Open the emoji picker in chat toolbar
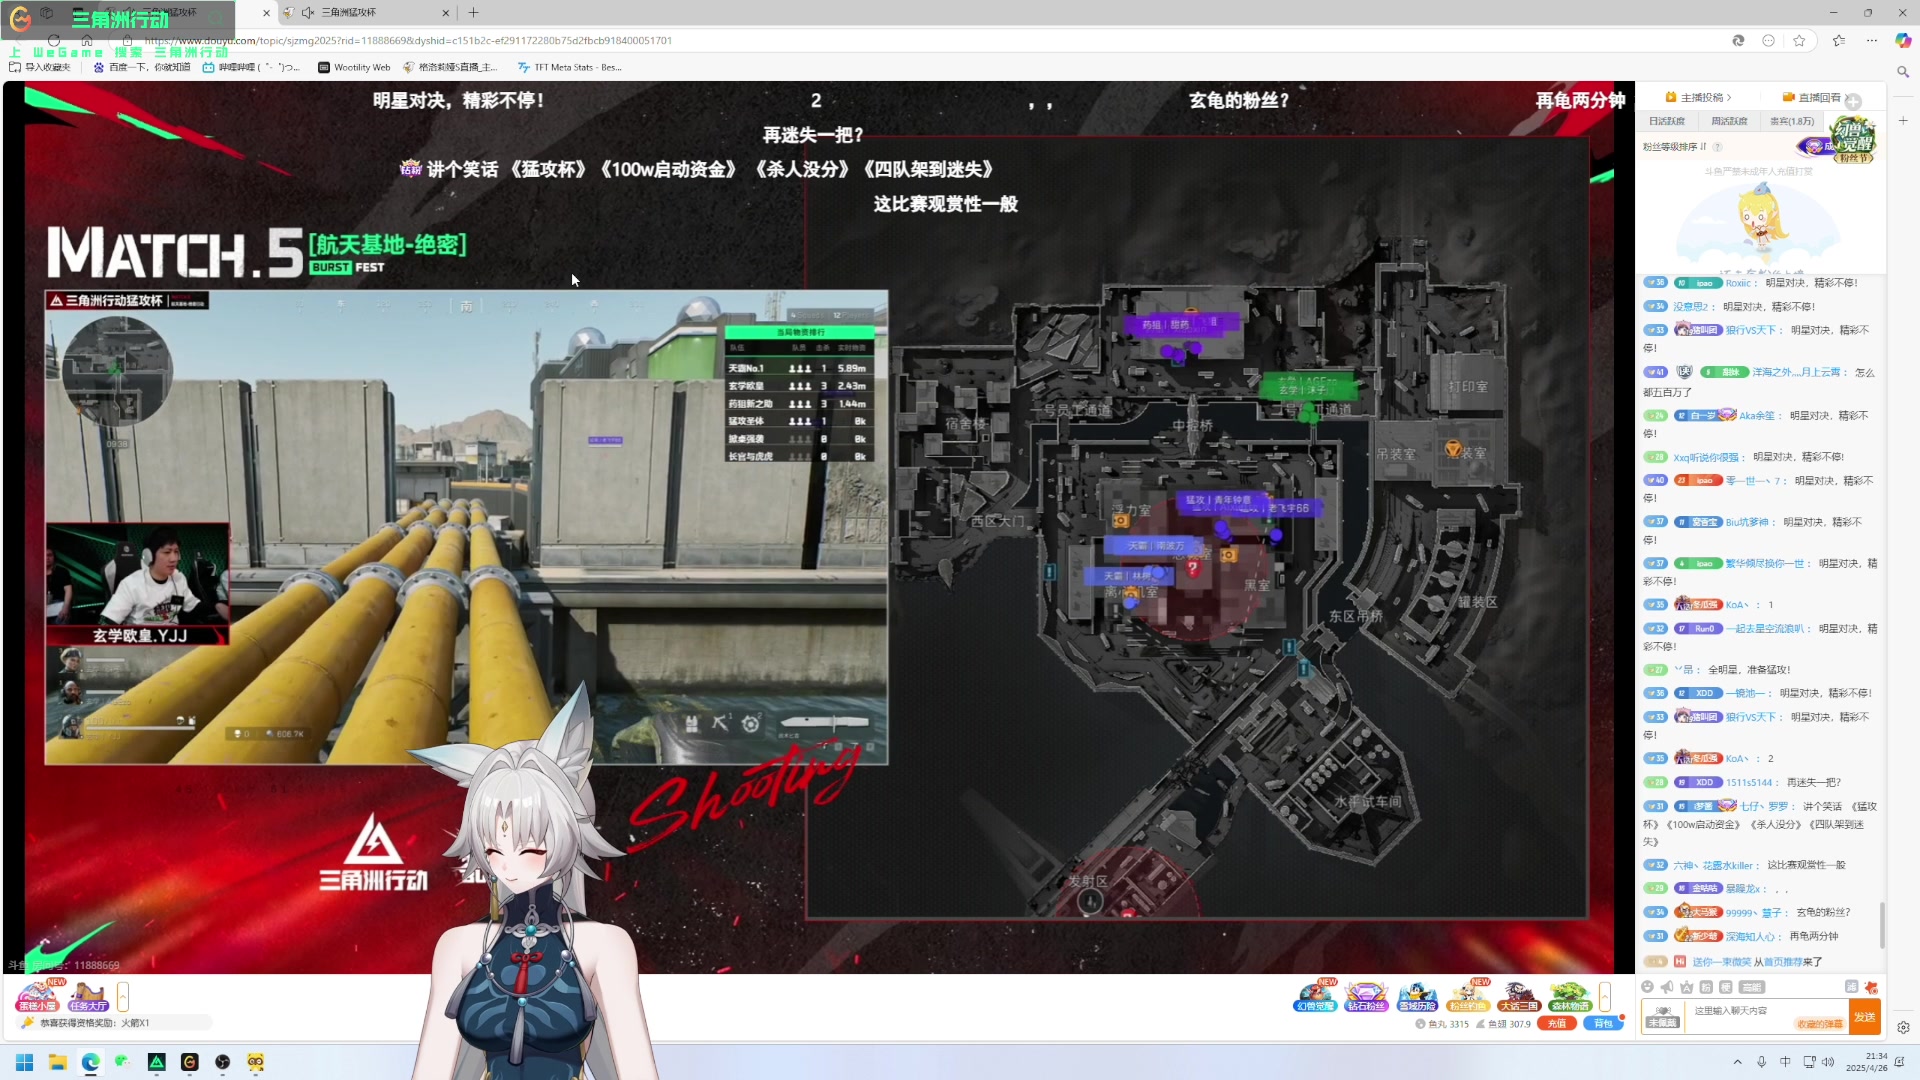The image size is (1920, 1080). click(x=1648, y=987)
